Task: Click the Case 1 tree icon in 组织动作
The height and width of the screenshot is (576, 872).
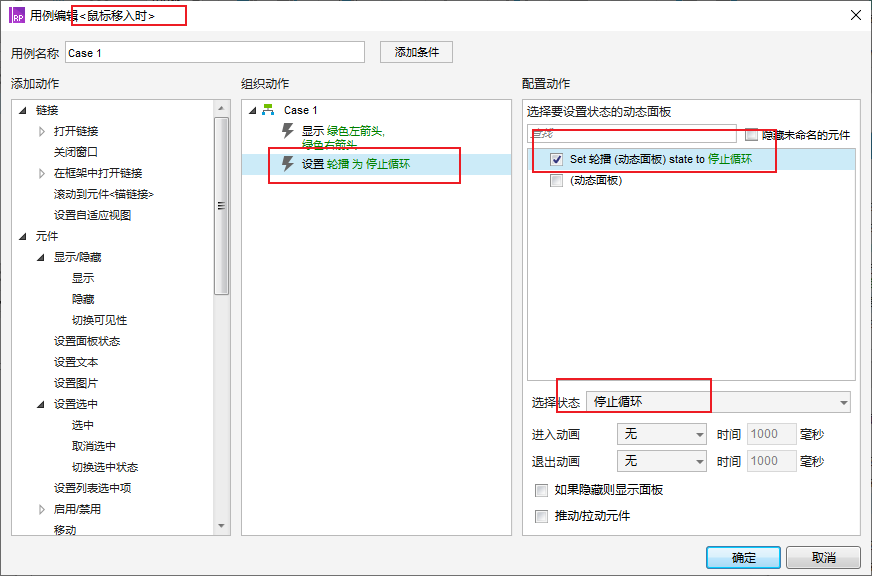Action: click(x=269, y=110)
